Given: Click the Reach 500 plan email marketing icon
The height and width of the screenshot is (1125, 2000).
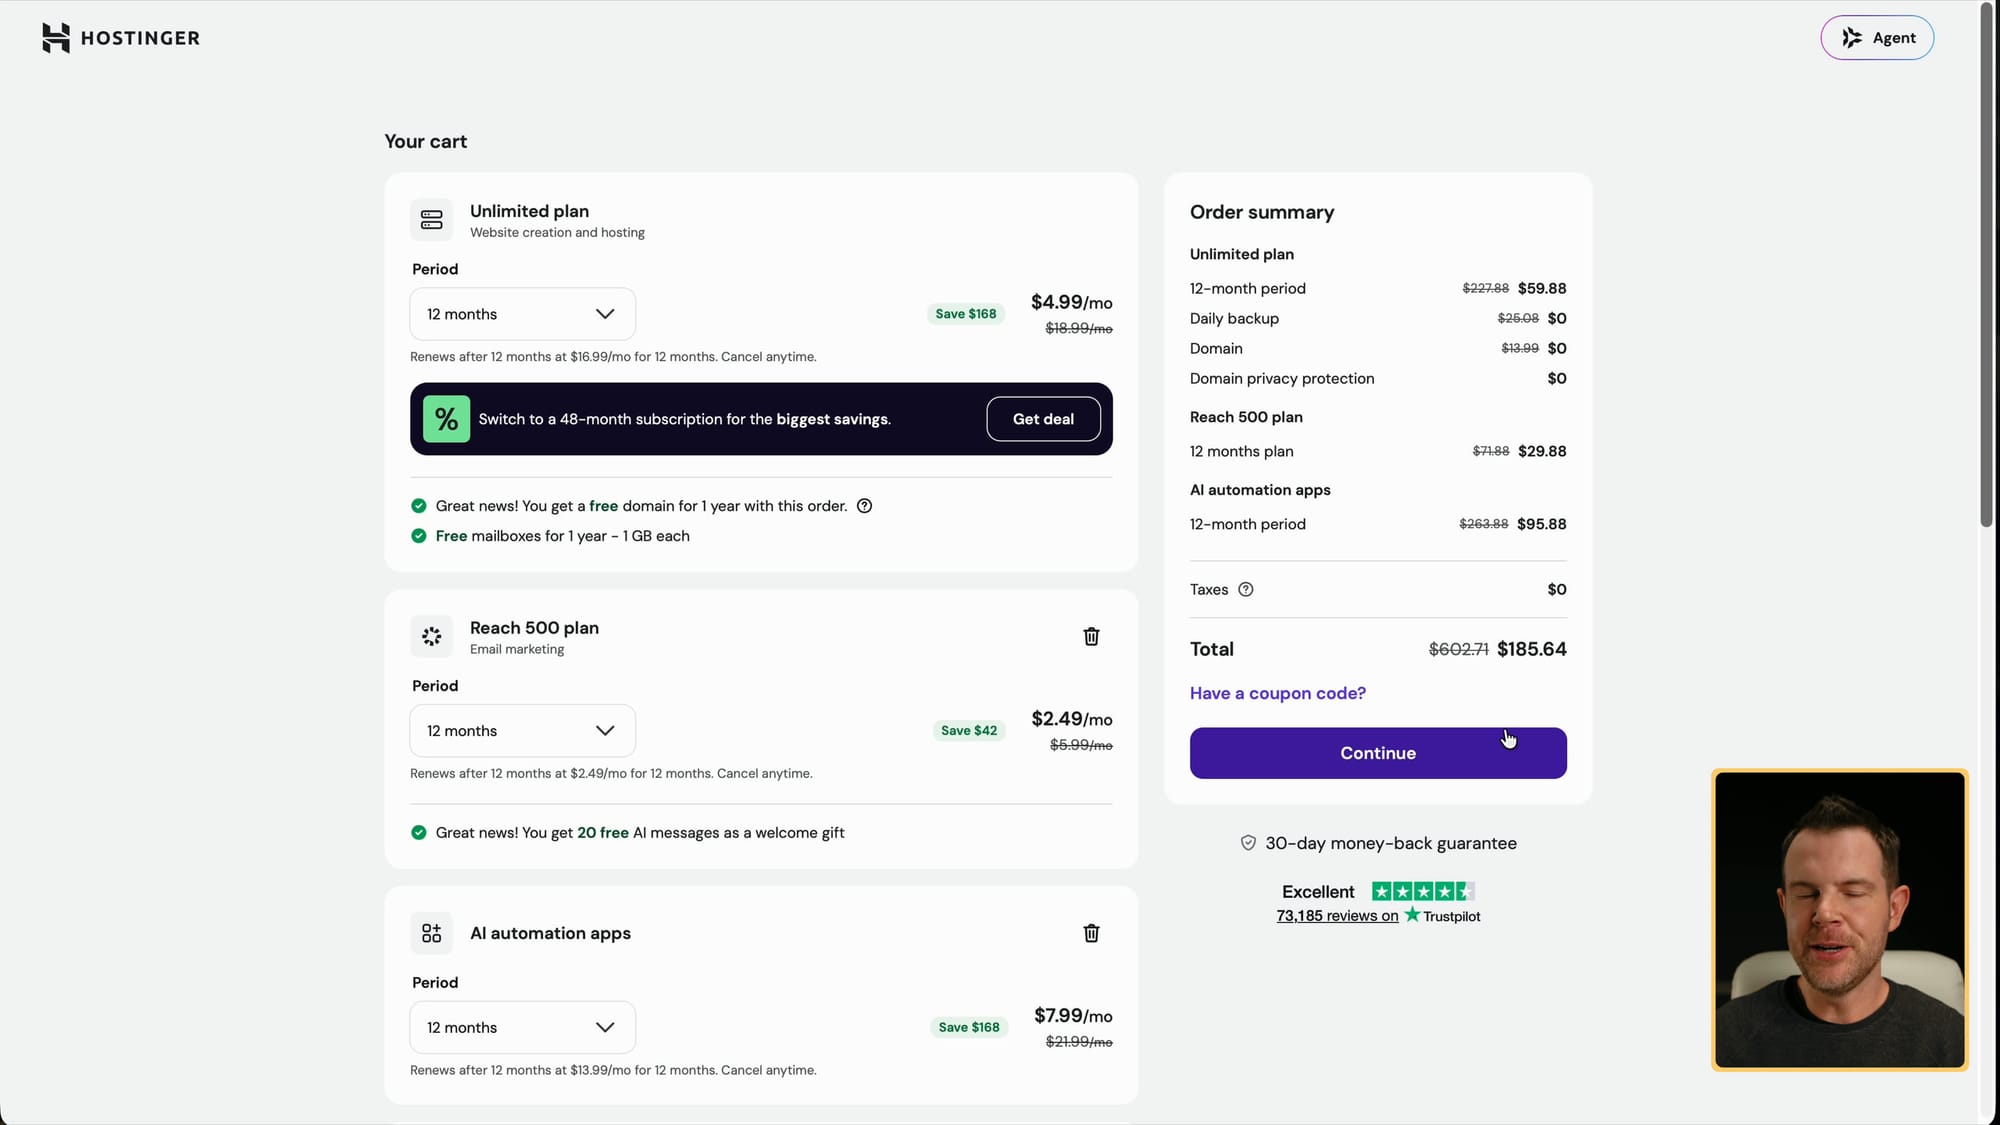Looking at the screenshot, I should (x=431, y=636).
